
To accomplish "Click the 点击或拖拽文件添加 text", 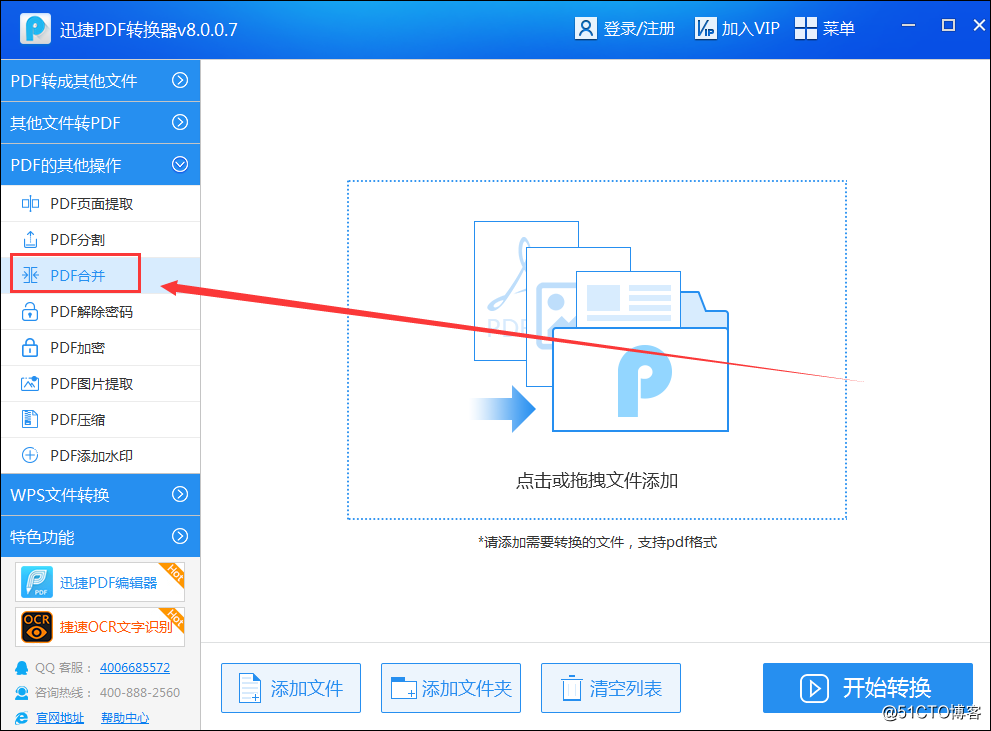I will 597,481.
